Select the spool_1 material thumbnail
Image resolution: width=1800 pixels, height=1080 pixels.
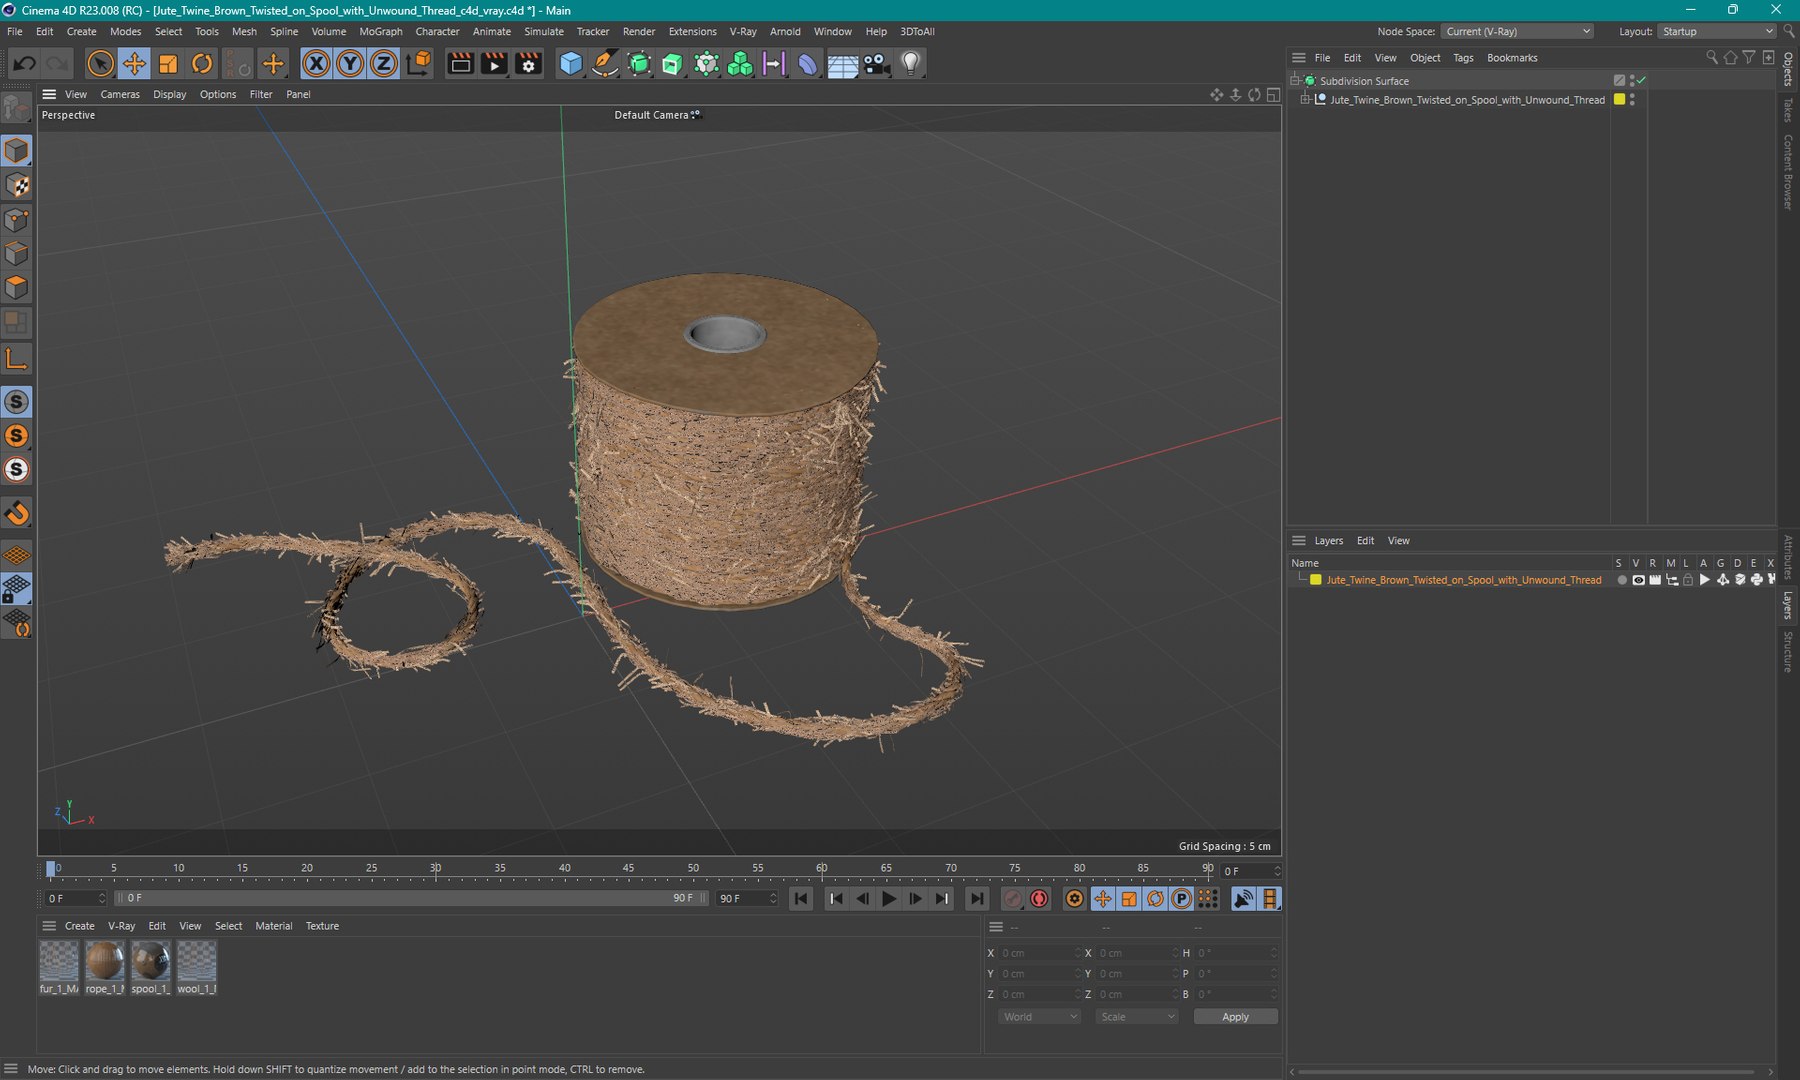coord(150,968)
